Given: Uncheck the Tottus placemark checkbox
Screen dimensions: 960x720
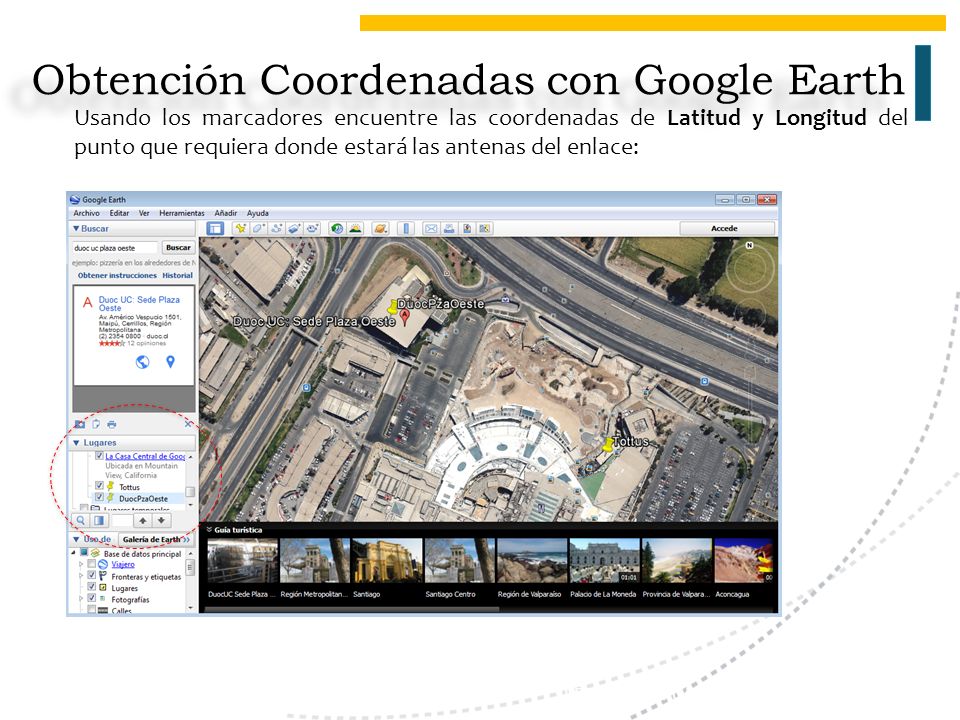Looking at the screenshot, I should coord(99,486).
